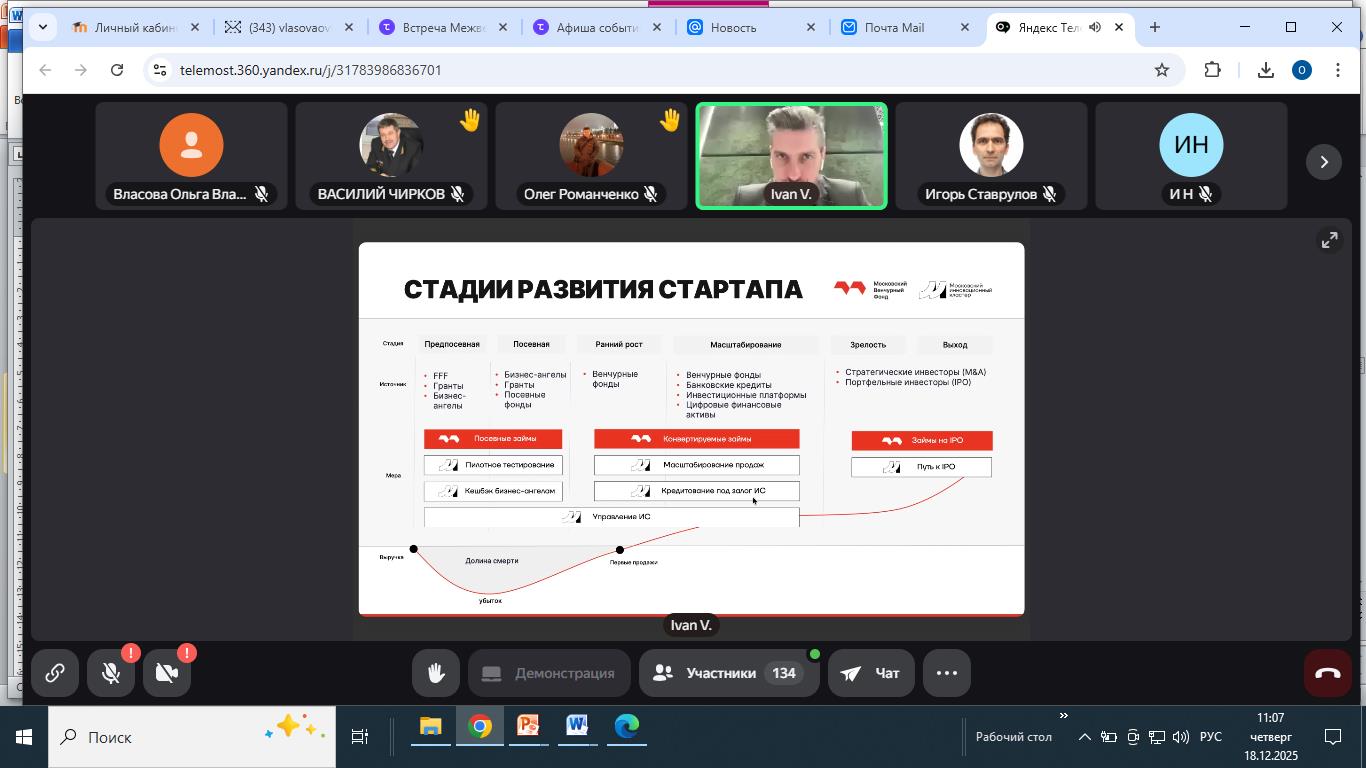This screenshot has height=768, width=1366.
Task: Reload the Telemost page
Action: (117, 70)
